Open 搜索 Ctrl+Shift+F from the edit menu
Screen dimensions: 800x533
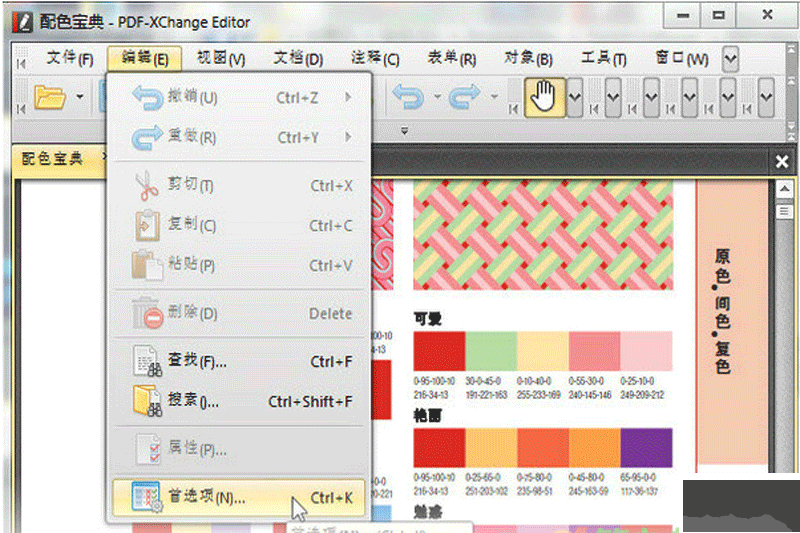click(240, 401)
